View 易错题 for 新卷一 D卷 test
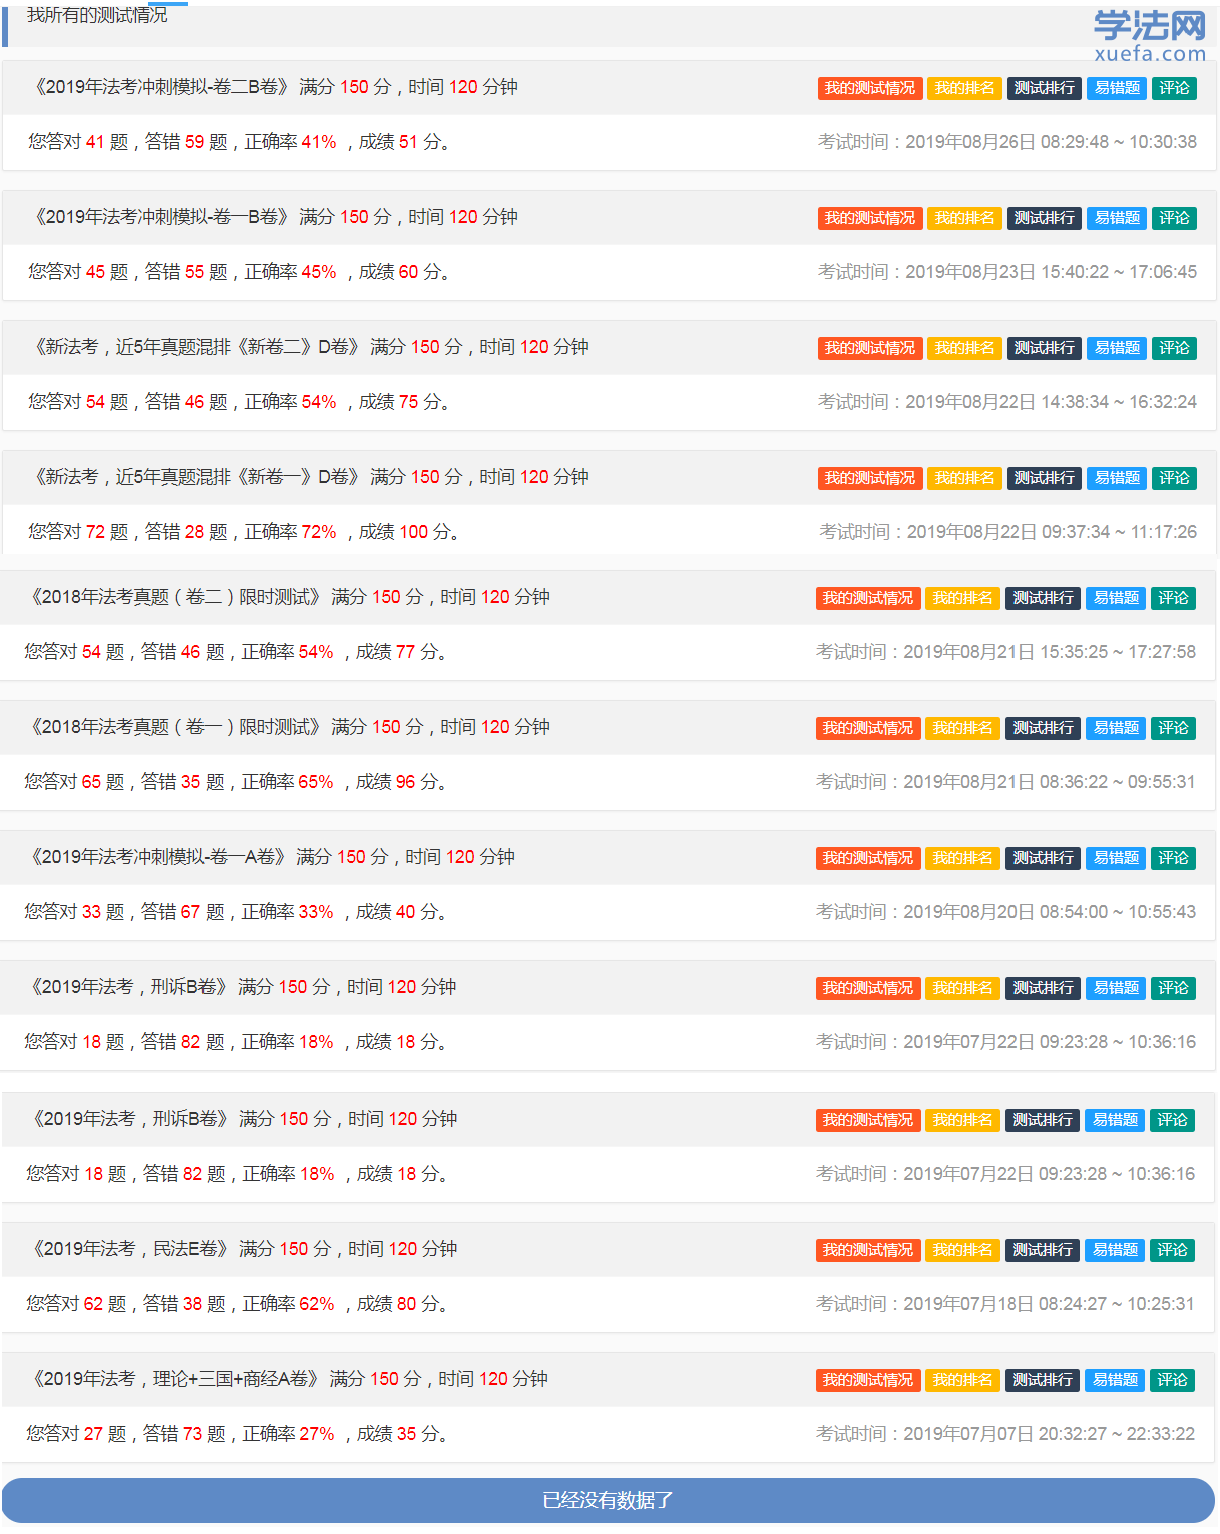Screen dimensions: 1220x1534 point(1117,478)
